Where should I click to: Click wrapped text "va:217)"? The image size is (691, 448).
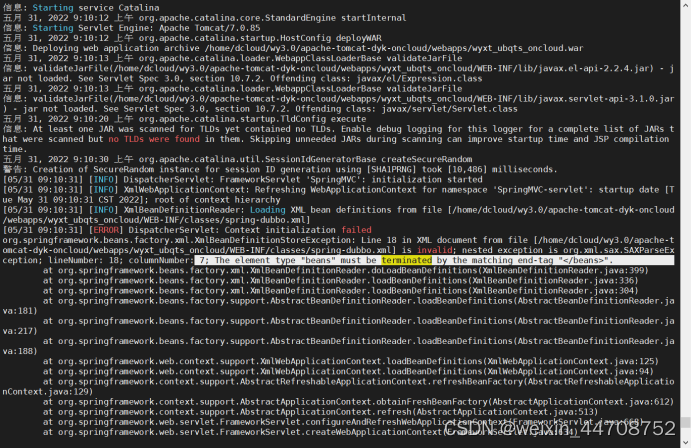[20, 331]
